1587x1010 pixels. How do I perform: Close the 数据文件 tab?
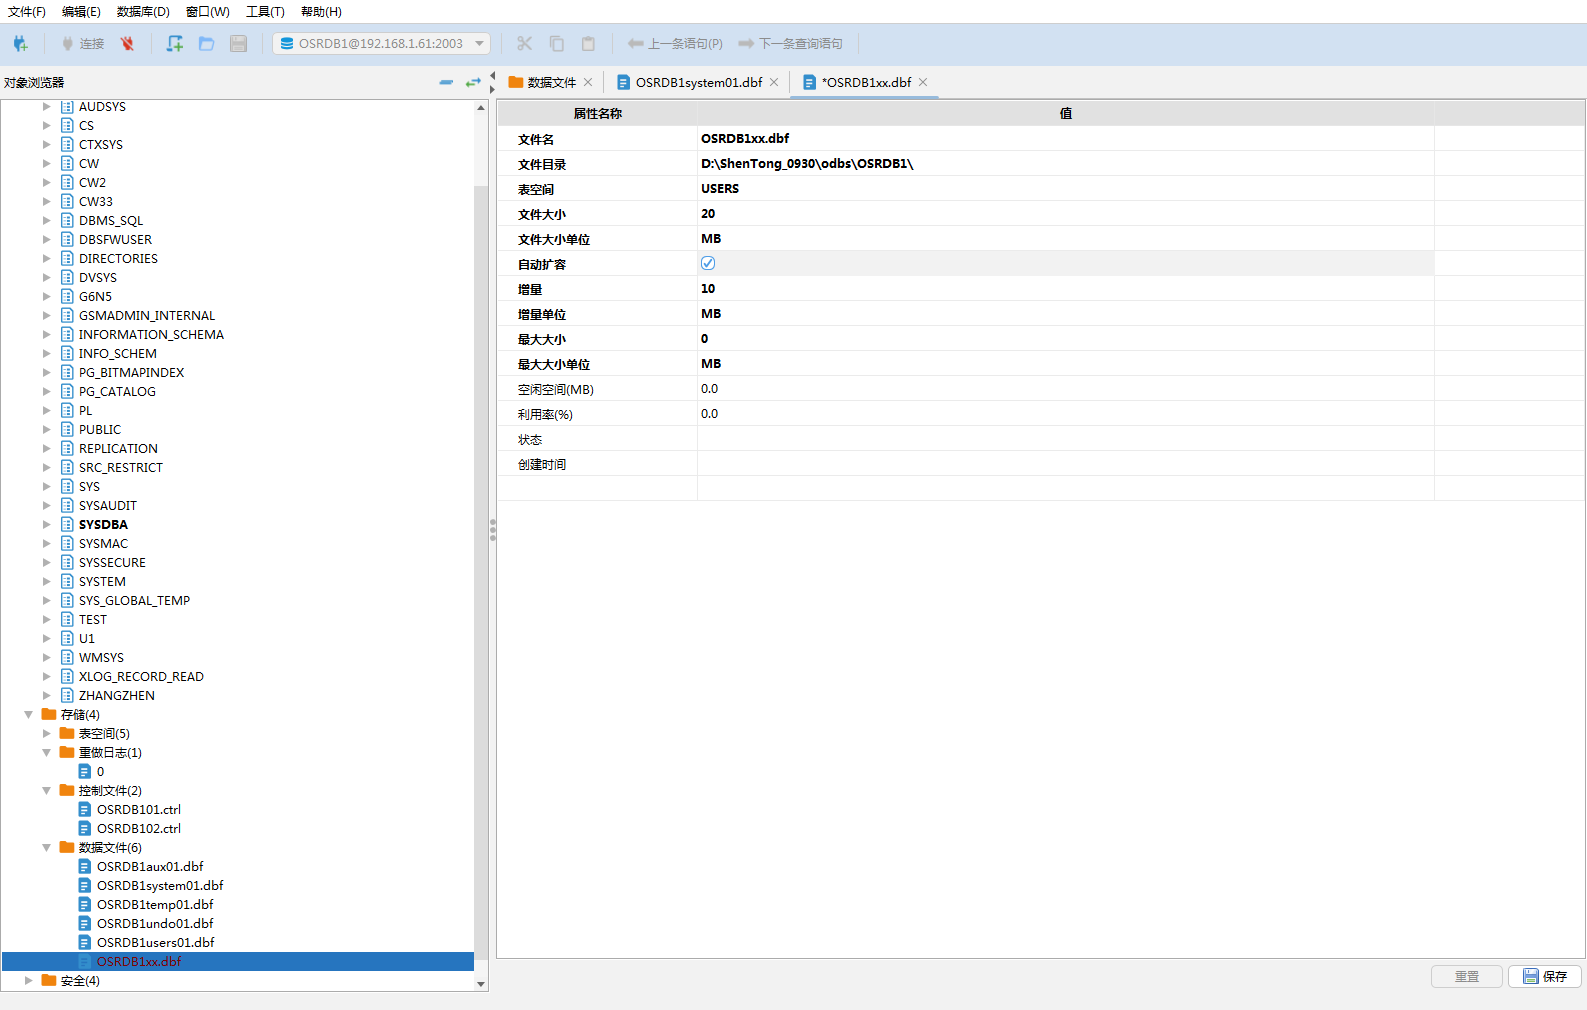coord(588,82)
